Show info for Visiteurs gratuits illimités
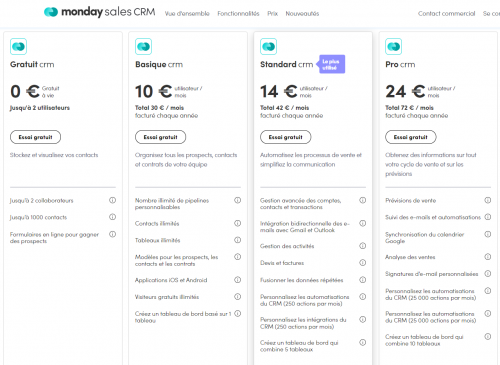Viewport: 500px width, 365px height. 238,296
